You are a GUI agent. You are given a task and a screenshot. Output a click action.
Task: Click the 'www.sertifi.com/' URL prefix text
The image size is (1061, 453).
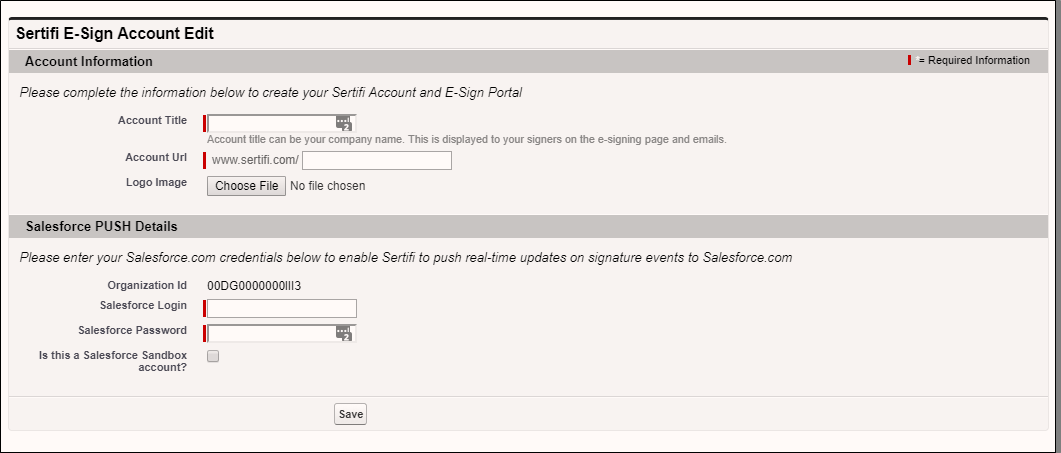click(255, 160)
